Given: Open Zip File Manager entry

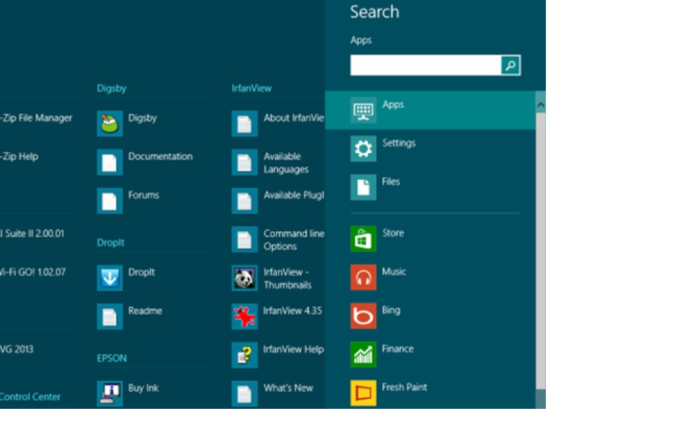Looking at the screenshot, I should click(36, 118).
